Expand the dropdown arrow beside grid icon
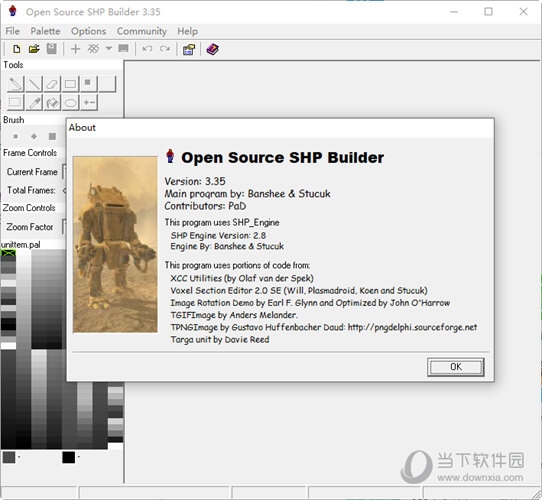 [109, 48]
